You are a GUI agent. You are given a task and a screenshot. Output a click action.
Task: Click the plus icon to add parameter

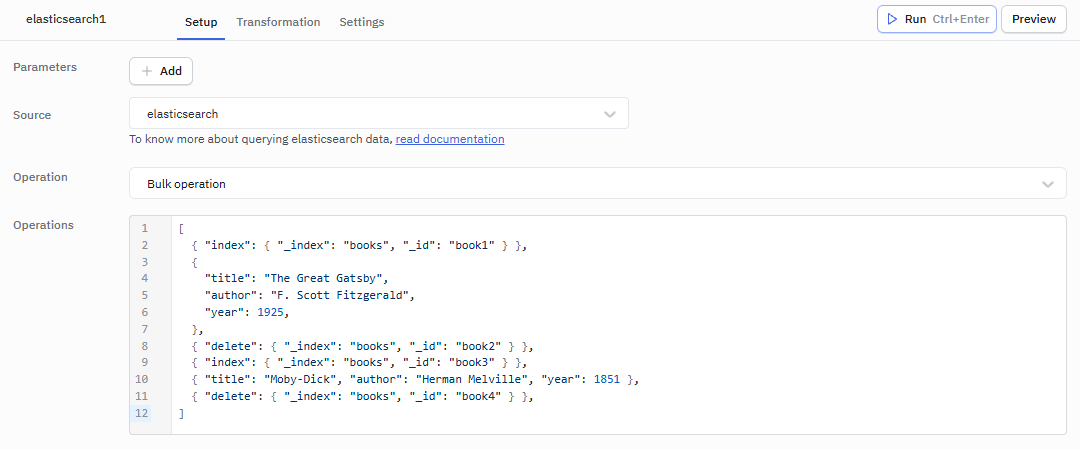point(147,71)
